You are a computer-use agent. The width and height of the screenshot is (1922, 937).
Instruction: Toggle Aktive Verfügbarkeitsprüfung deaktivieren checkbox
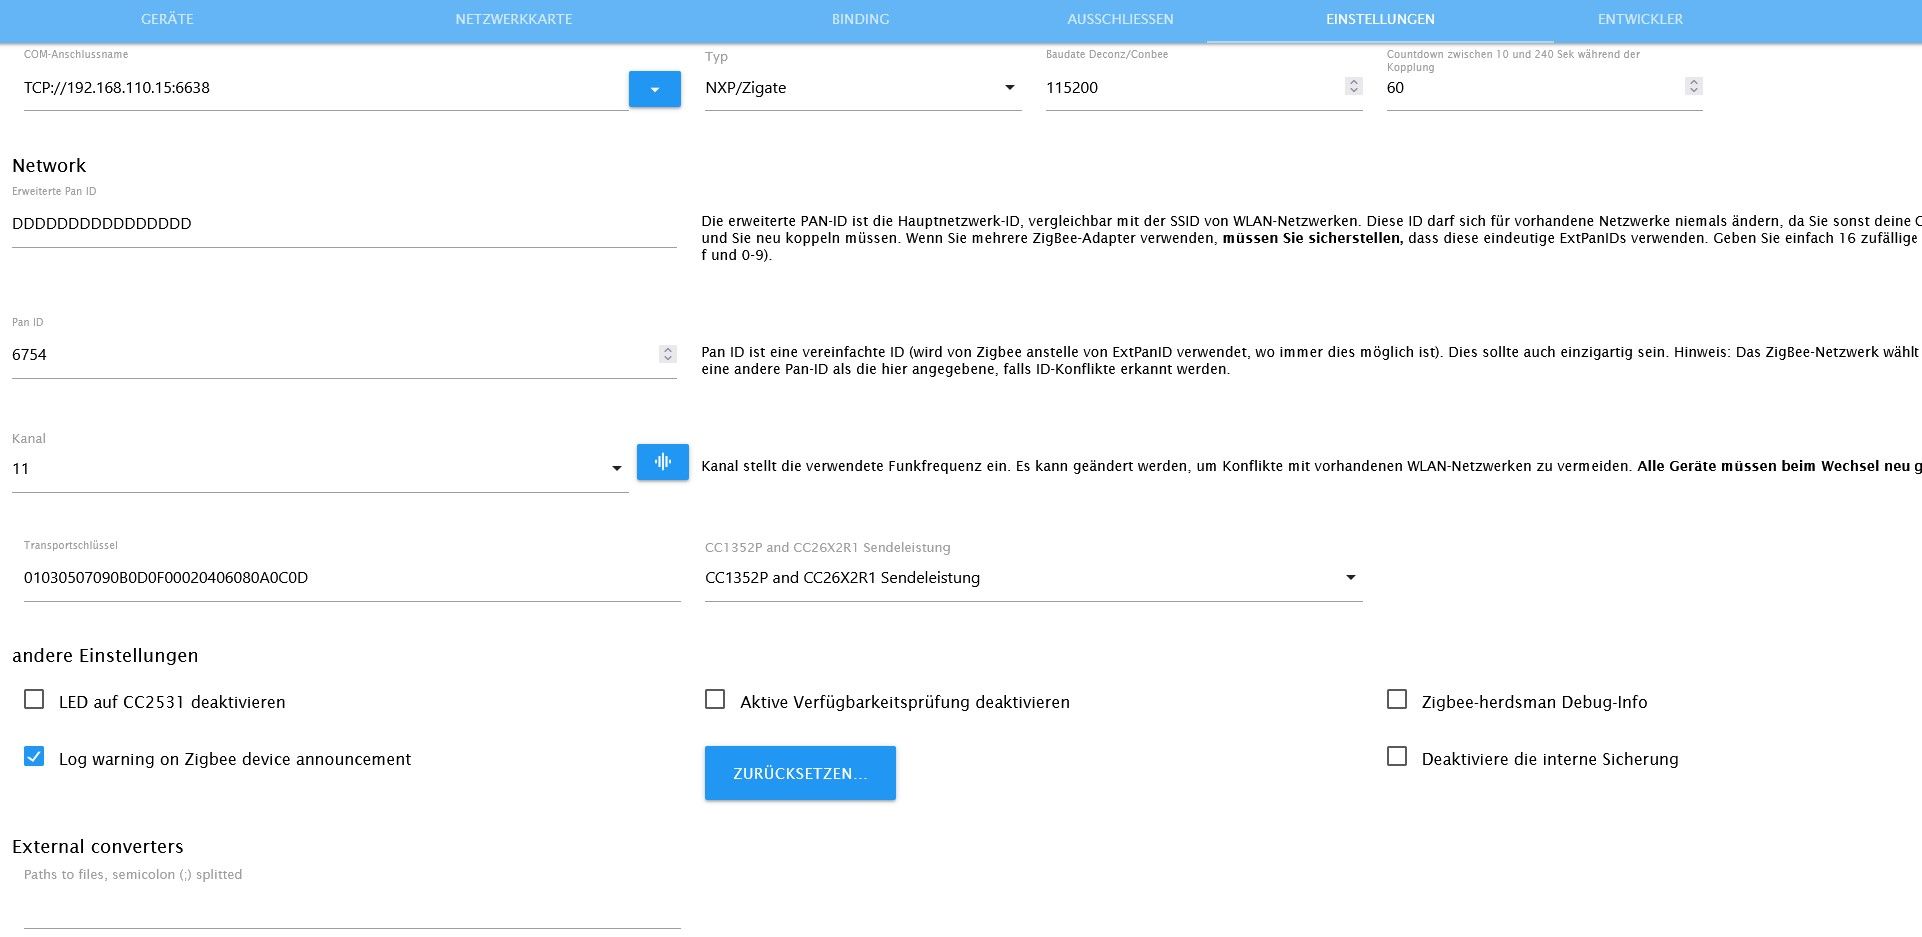[715, 699]
